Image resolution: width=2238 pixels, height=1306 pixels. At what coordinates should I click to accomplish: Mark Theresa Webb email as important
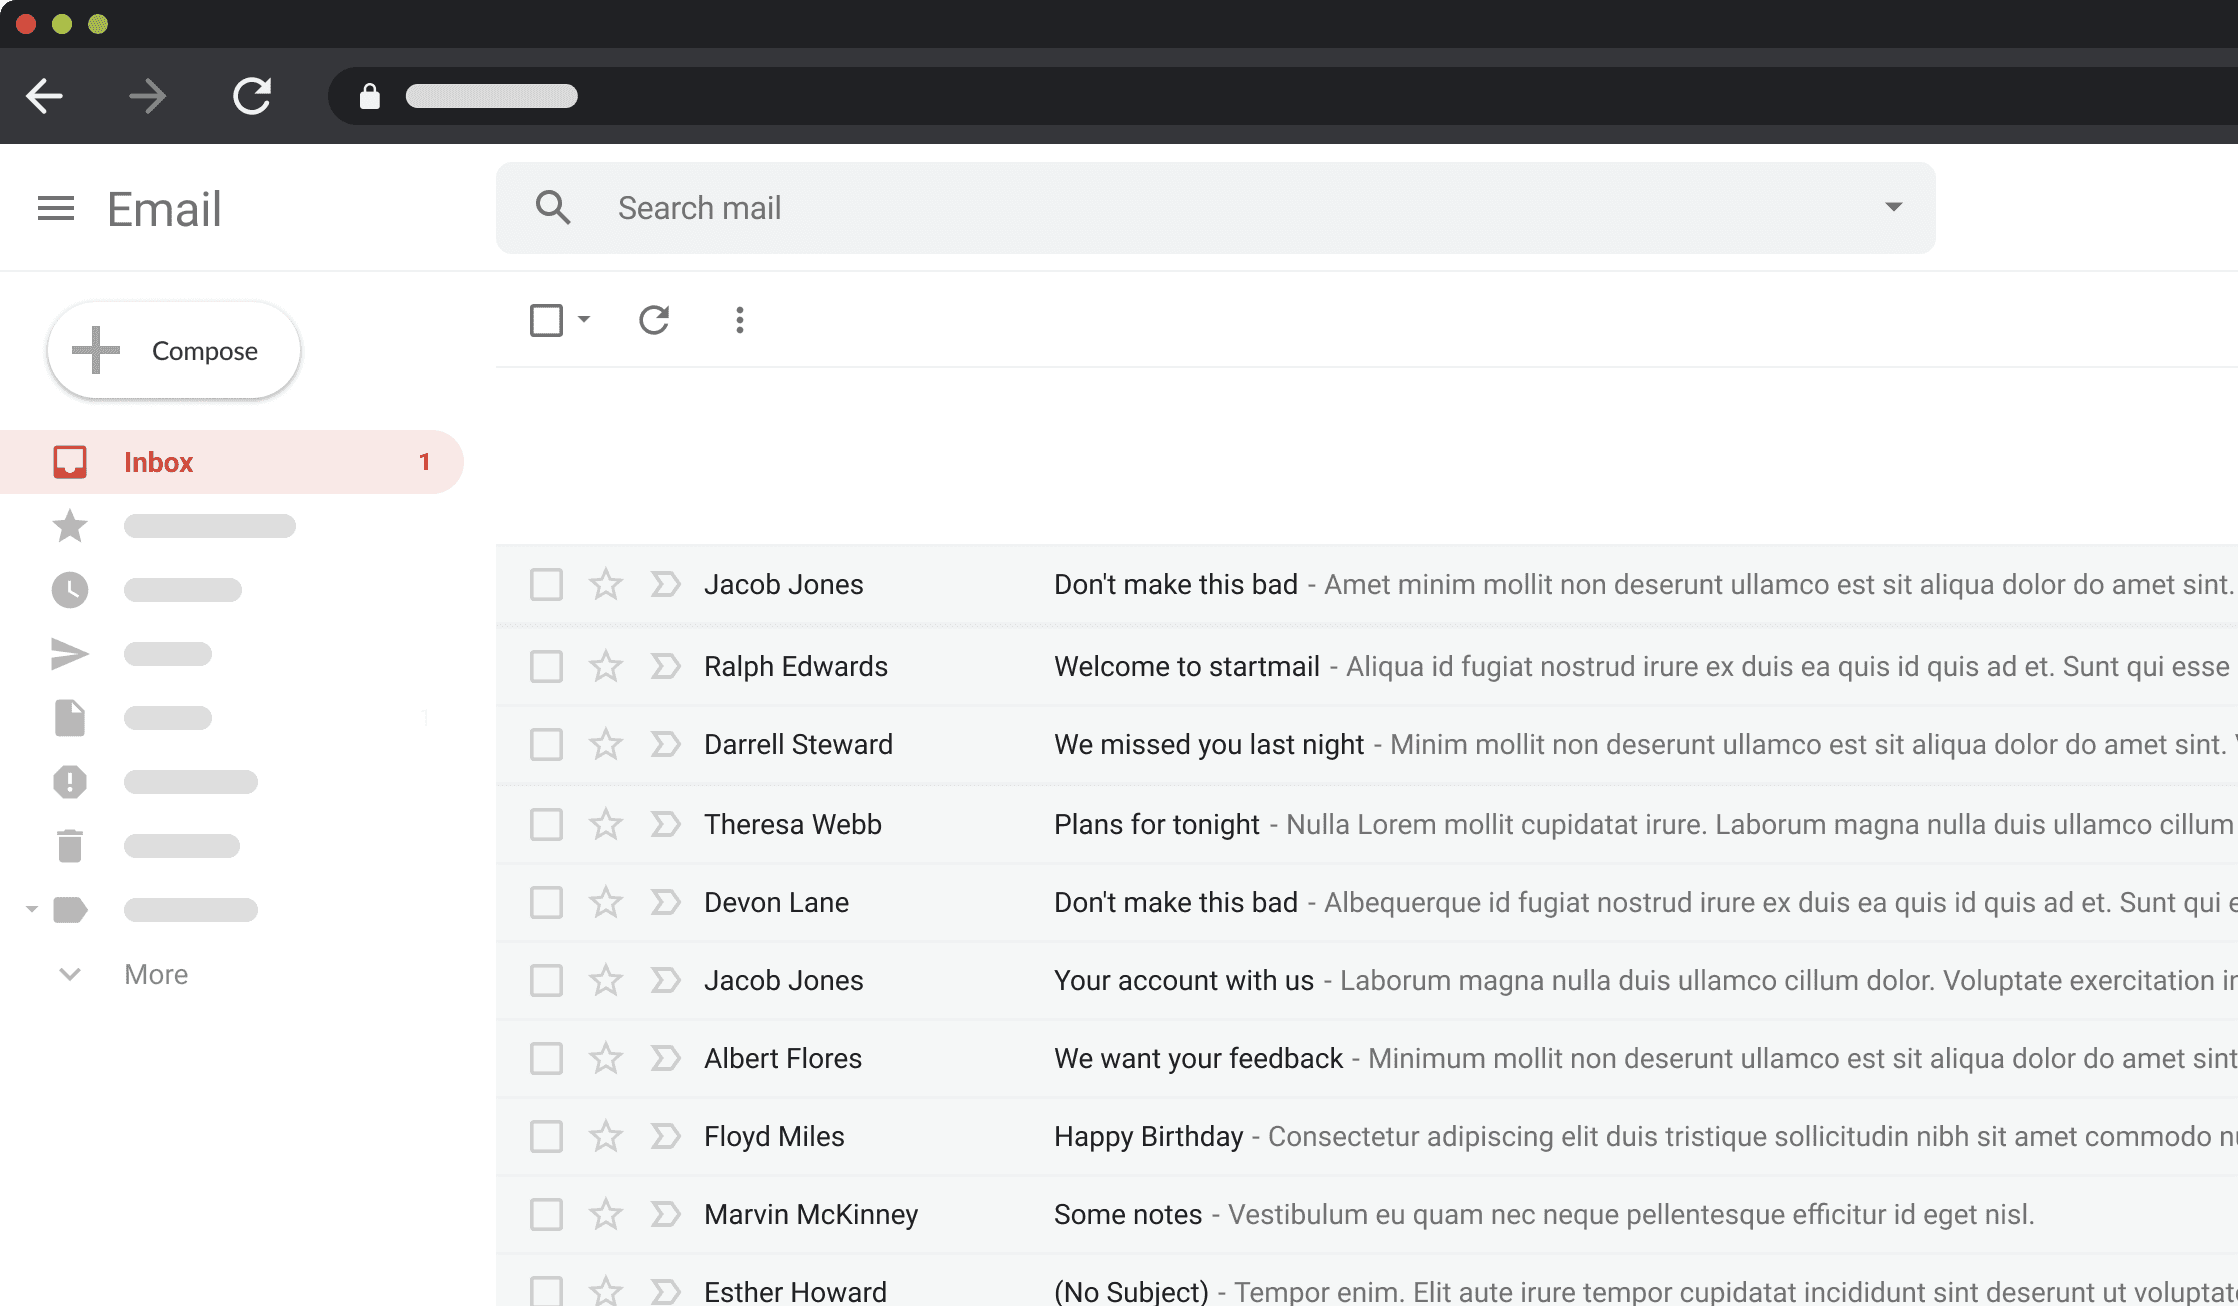(x=665, y=824)
